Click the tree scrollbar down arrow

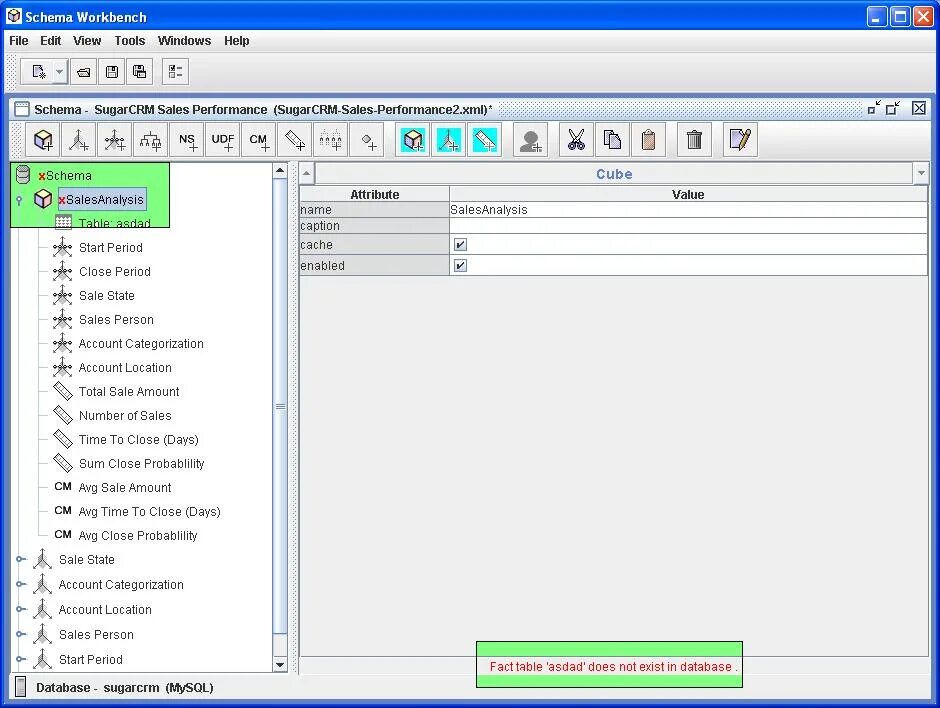pos(280,664)
